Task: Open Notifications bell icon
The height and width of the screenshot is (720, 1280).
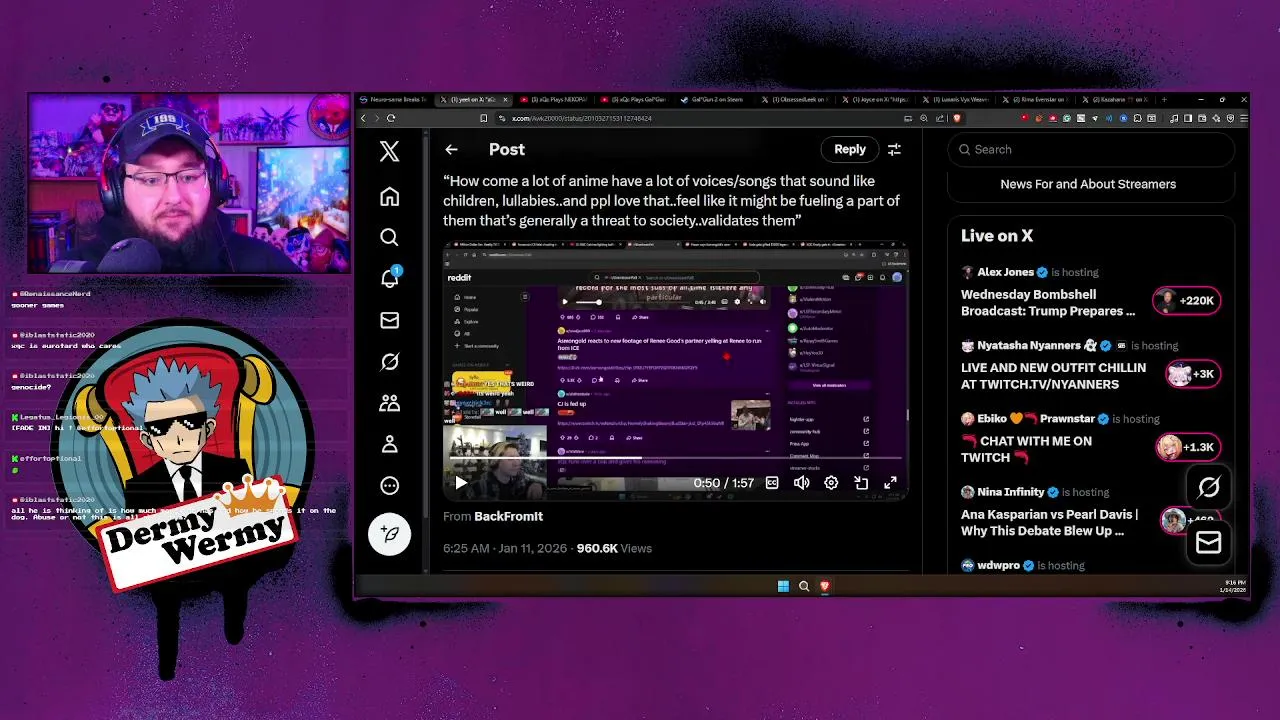Action: [x=389, y=279]
